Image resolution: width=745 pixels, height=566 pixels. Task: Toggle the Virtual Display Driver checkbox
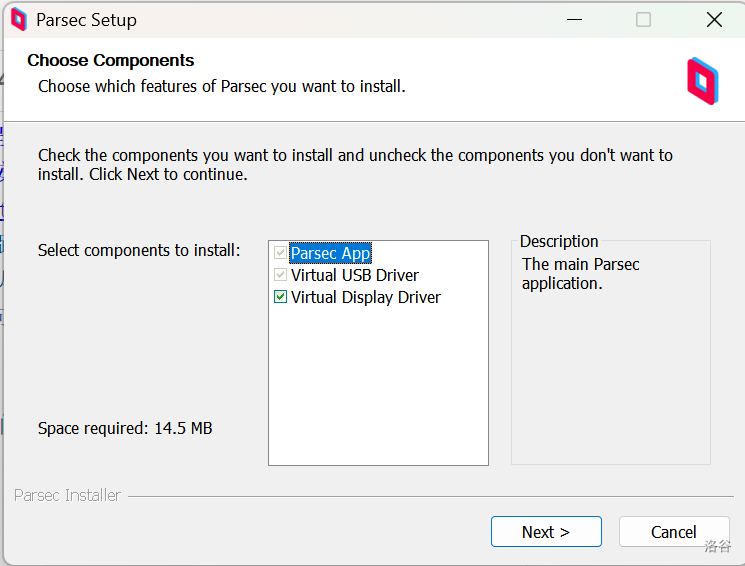(281, 297)
